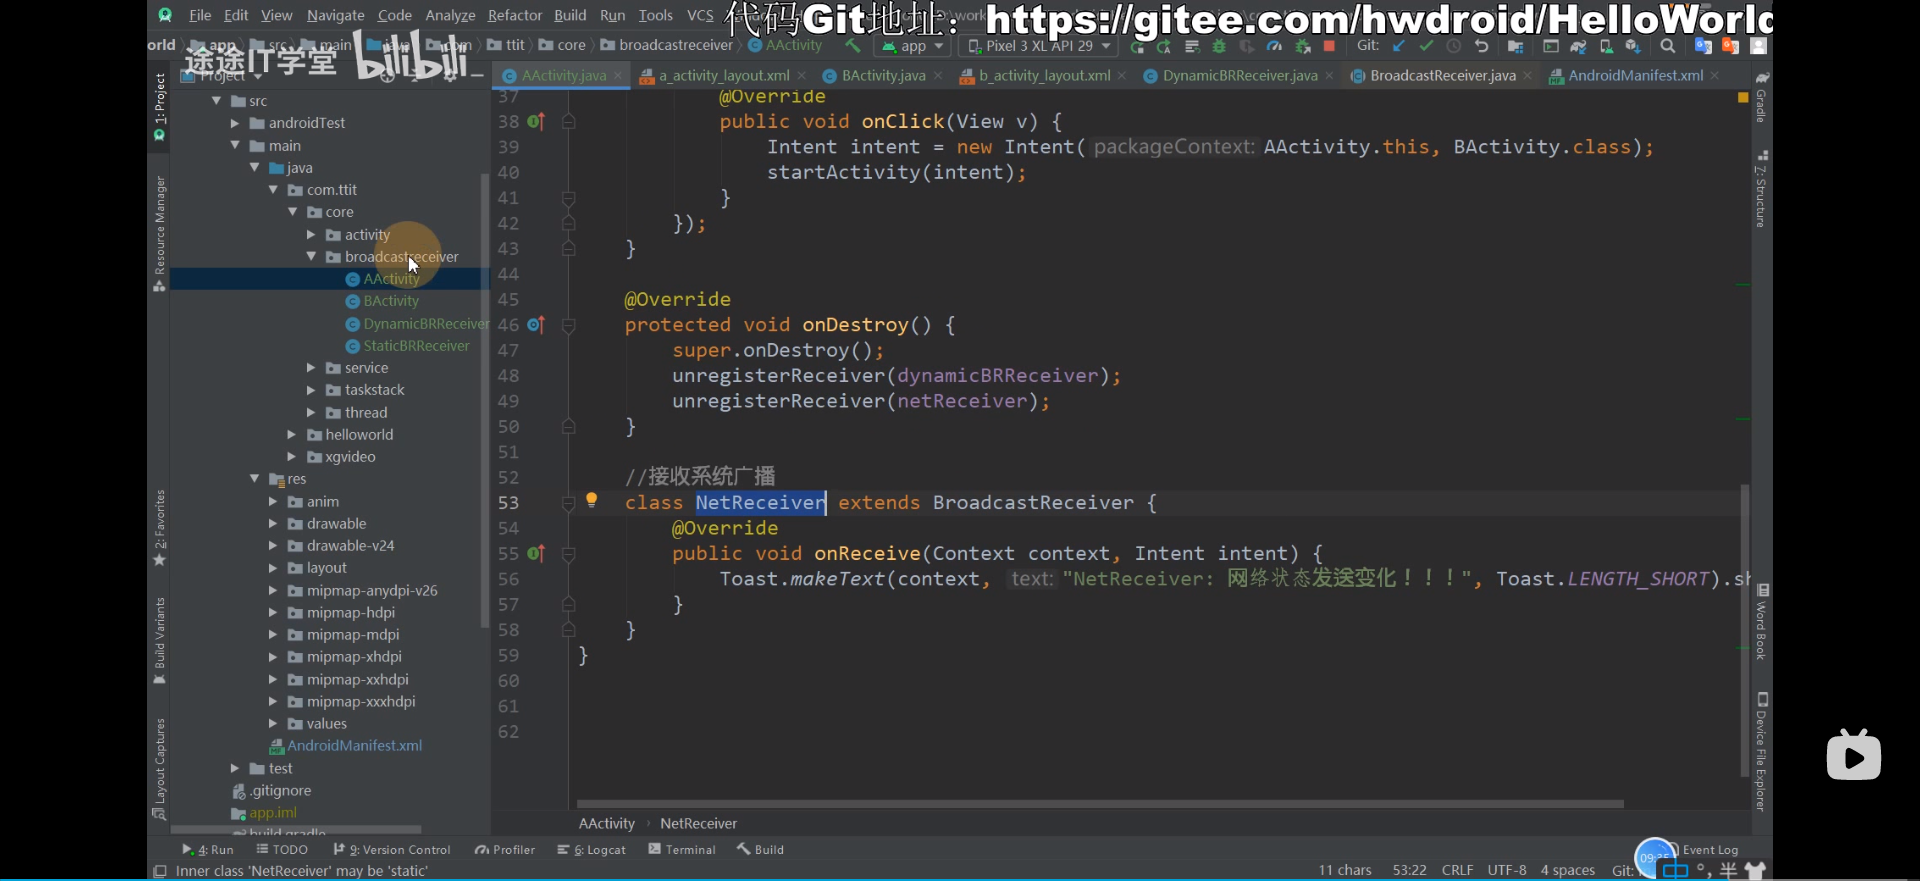Open the Device File Explorer side panel

tap(1762, 750)
